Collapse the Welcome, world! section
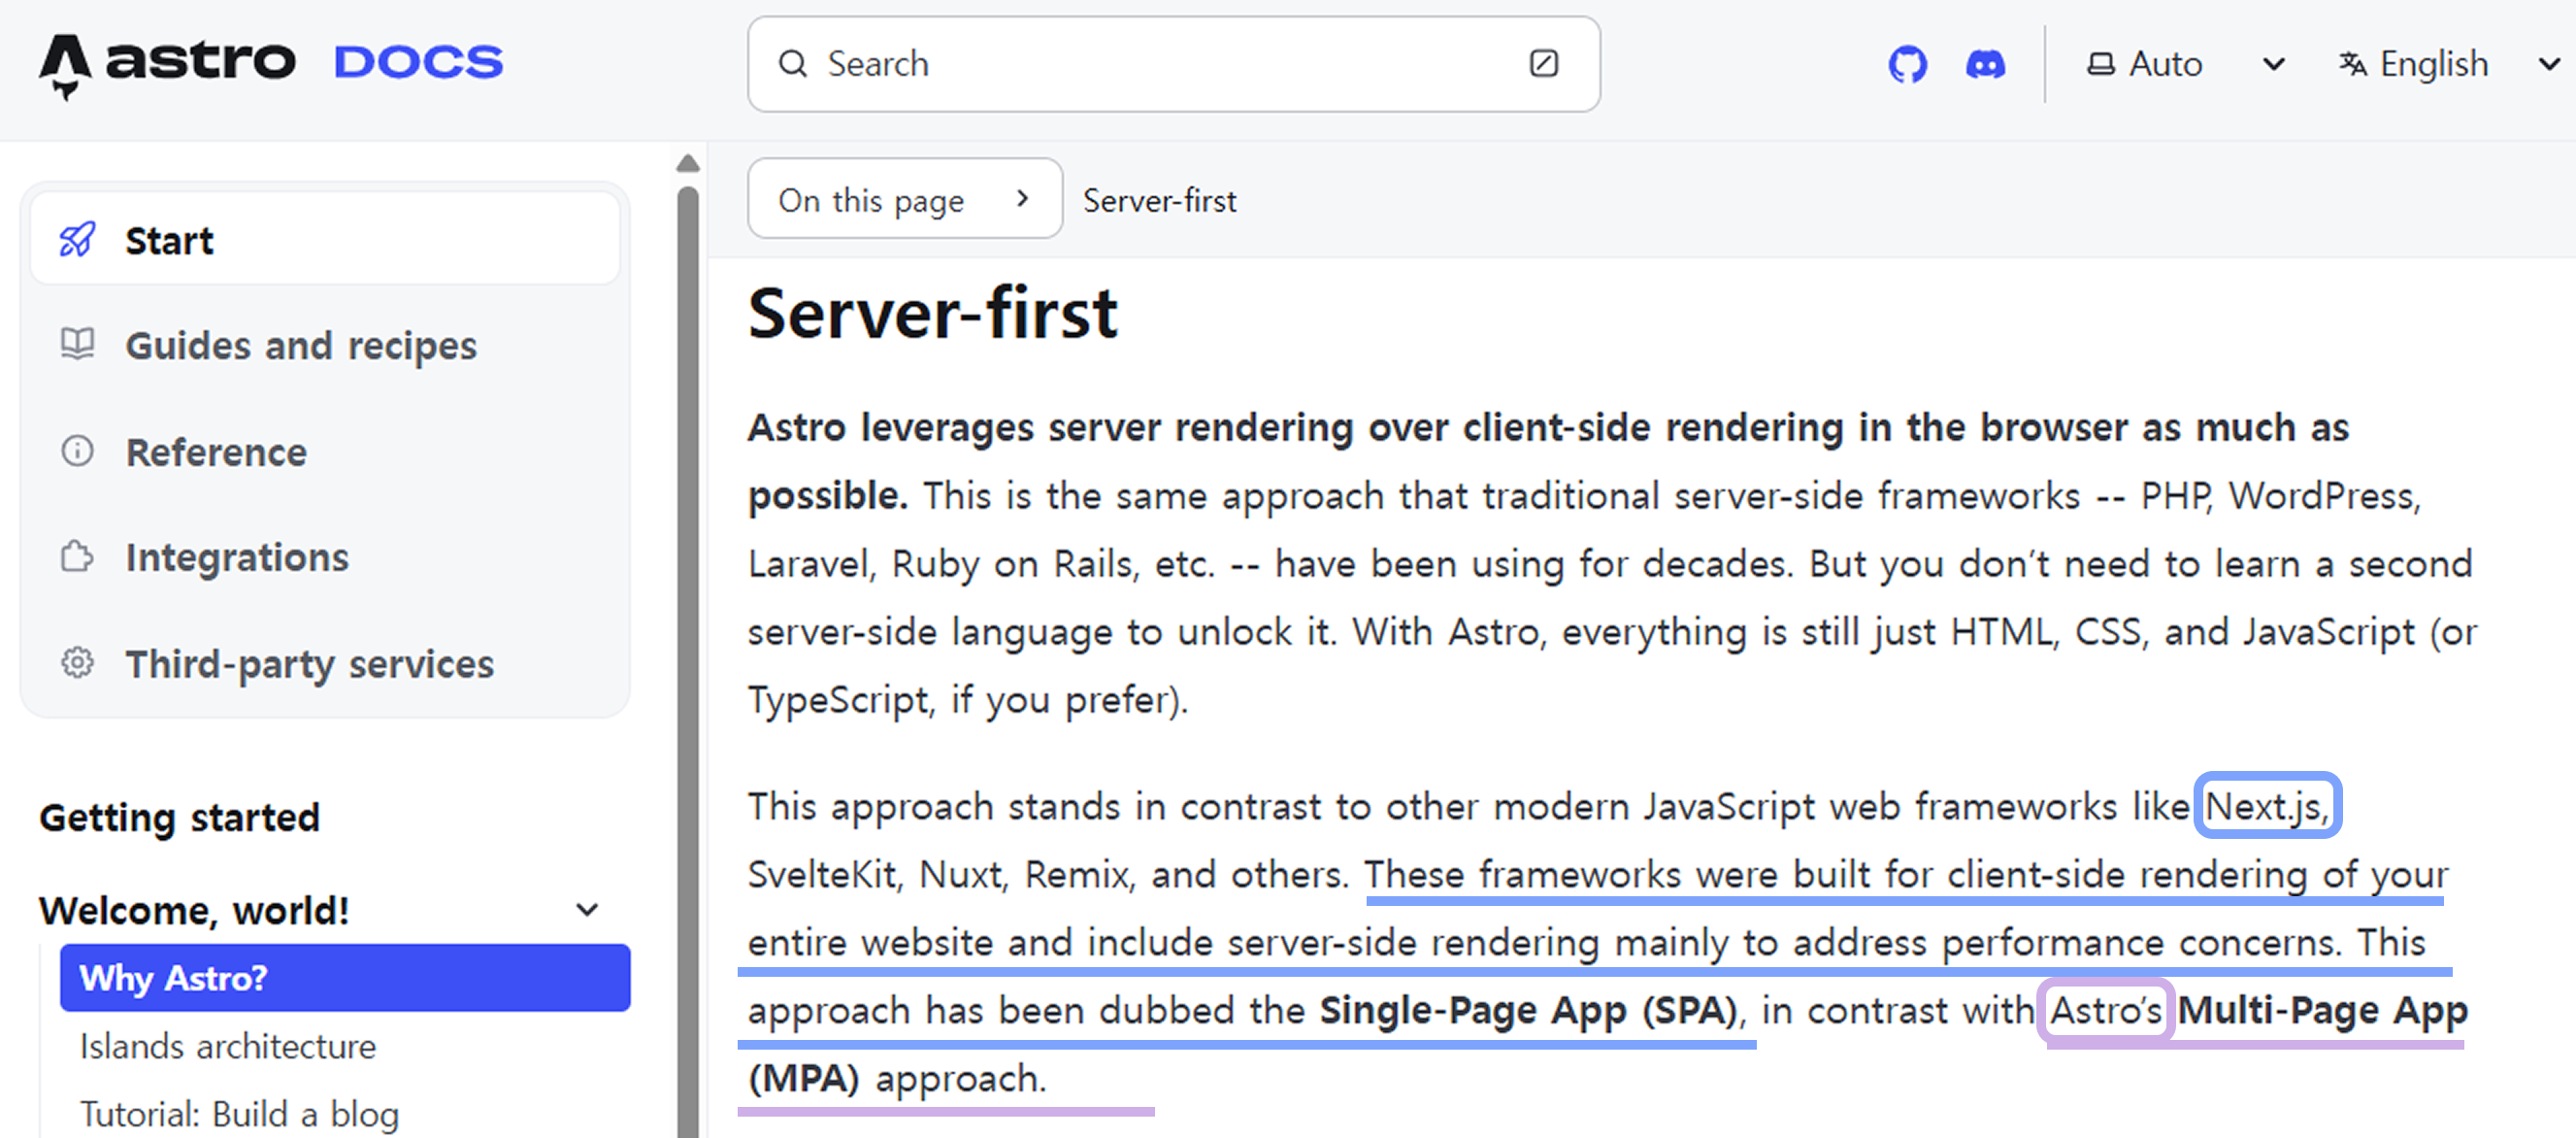The height and width of the screenshot is (1138, 2576). (x=320, y=911)
